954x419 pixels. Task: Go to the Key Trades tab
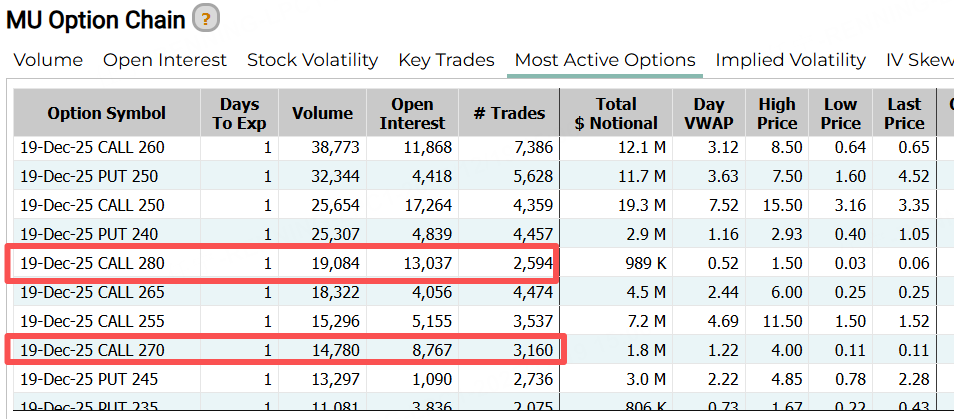[x=446, y=60]
